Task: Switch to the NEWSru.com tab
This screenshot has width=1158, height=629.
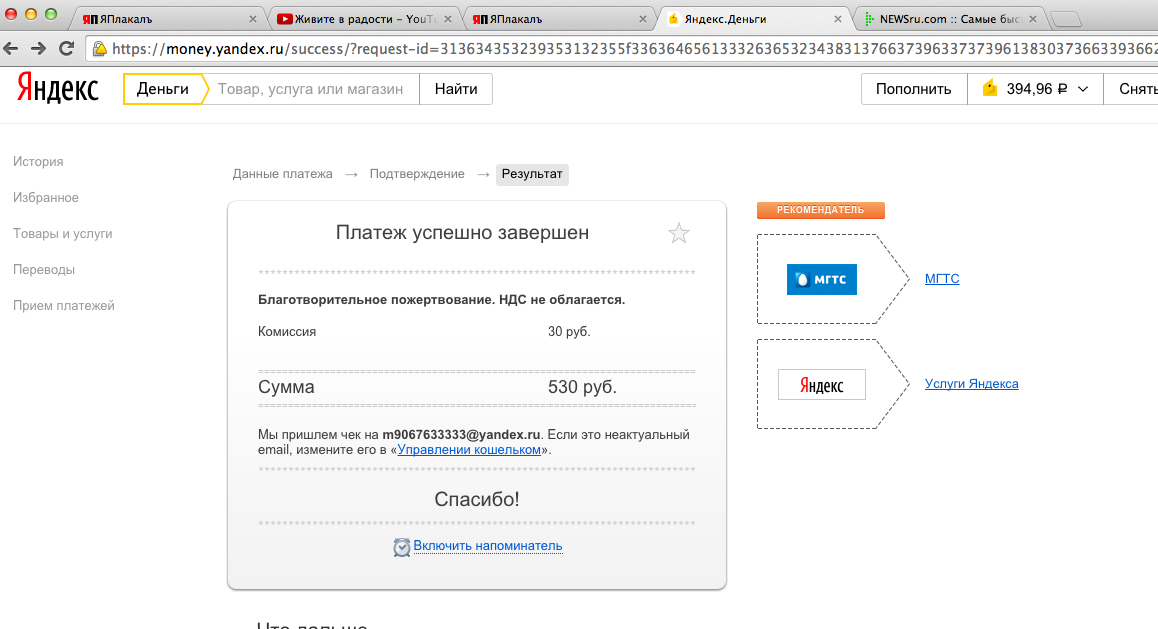Action: (949, 19)
